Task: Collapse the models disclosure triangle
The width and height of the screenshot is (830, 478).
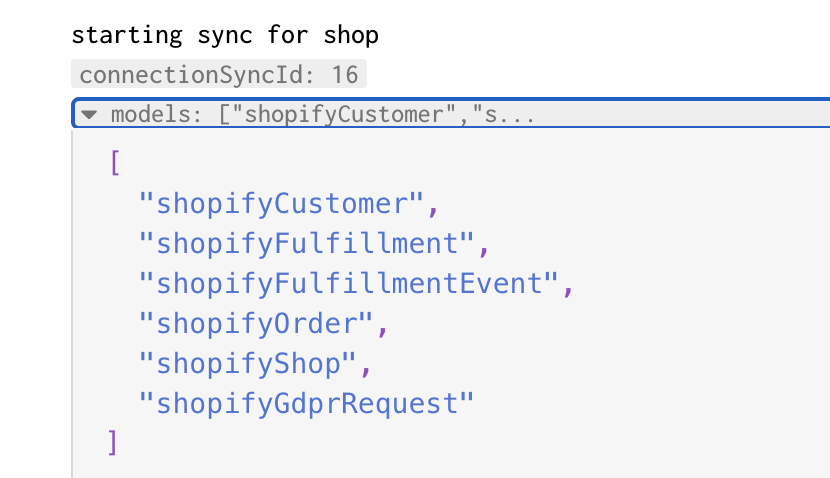Action: 89,114
